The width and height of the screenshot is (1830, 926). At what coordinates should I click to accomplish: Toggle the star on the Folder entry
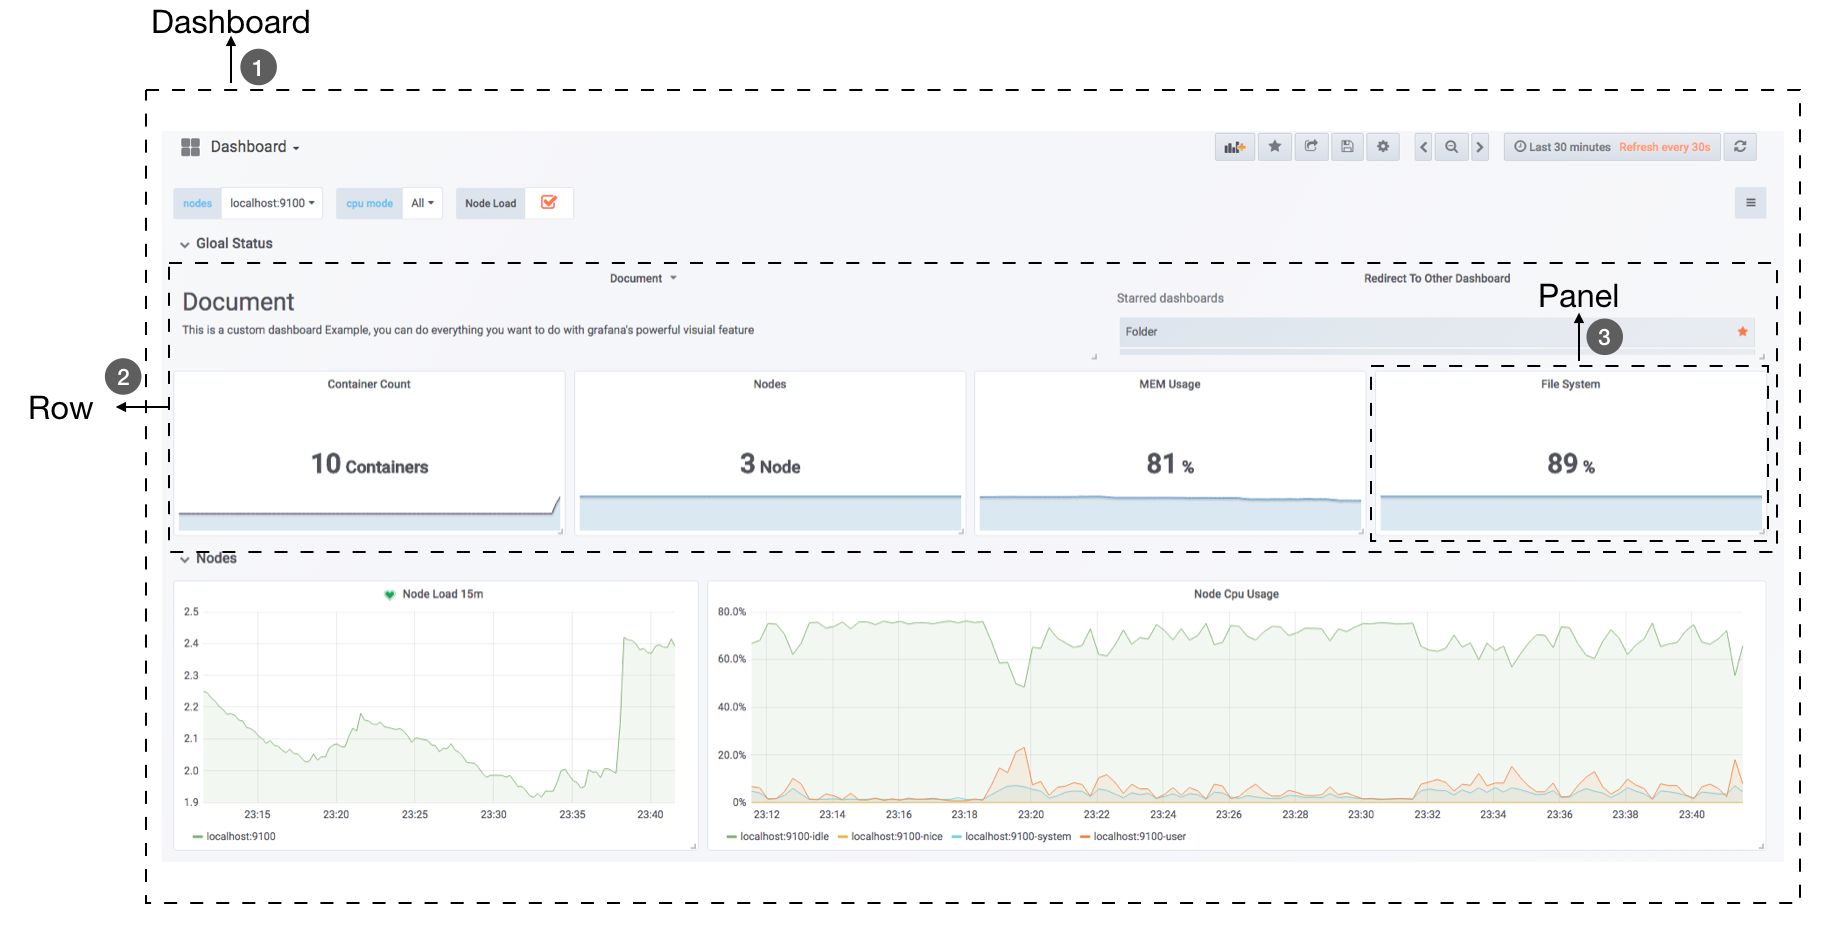pos(1743,331)
